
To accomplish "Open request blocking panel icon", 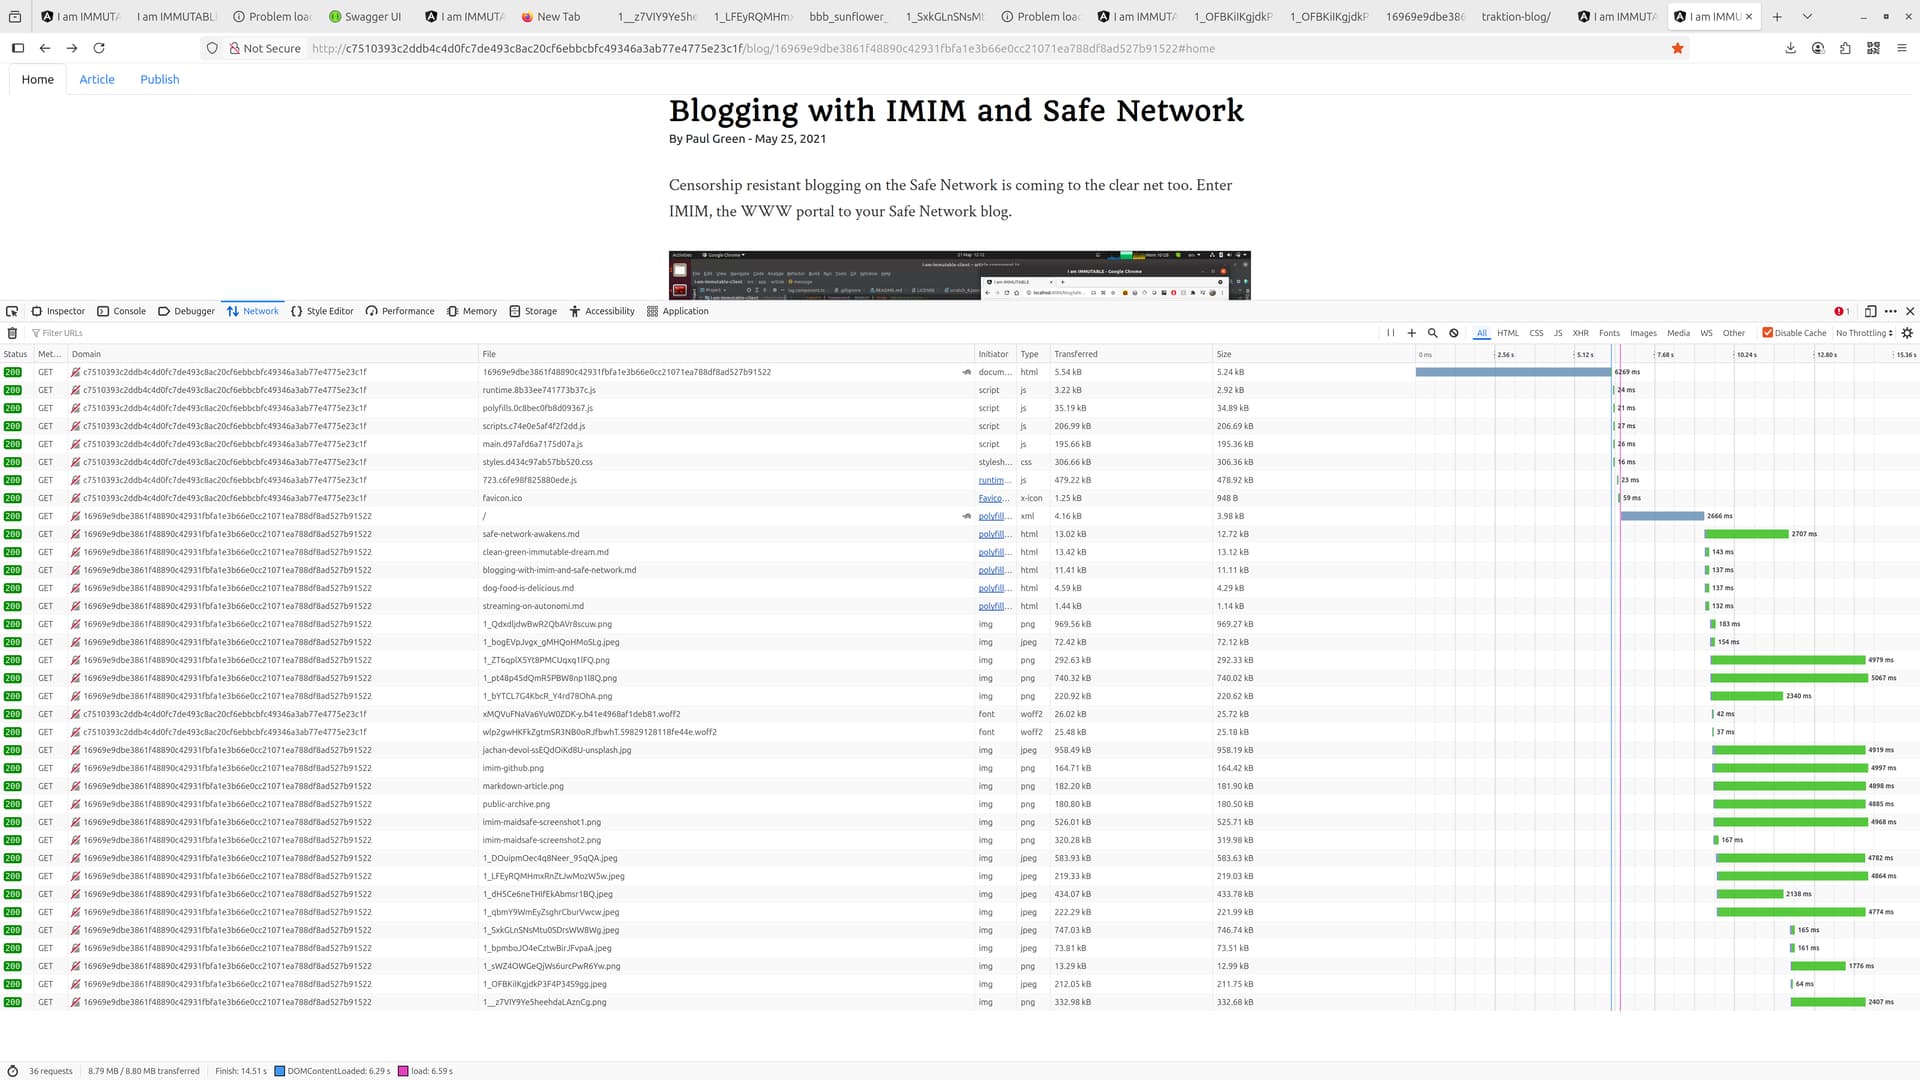I will click(x=1454, y=333).
